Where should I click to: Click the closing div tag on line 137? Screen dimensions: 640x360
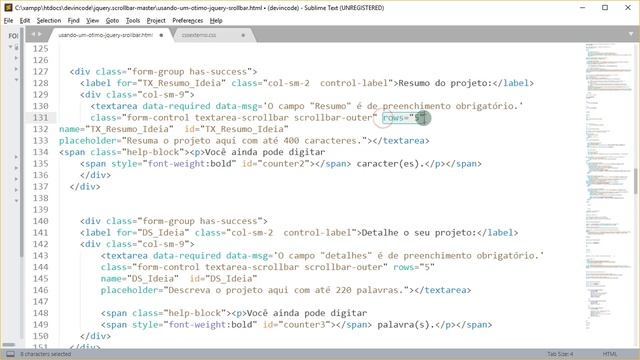[x=85, y=187]
